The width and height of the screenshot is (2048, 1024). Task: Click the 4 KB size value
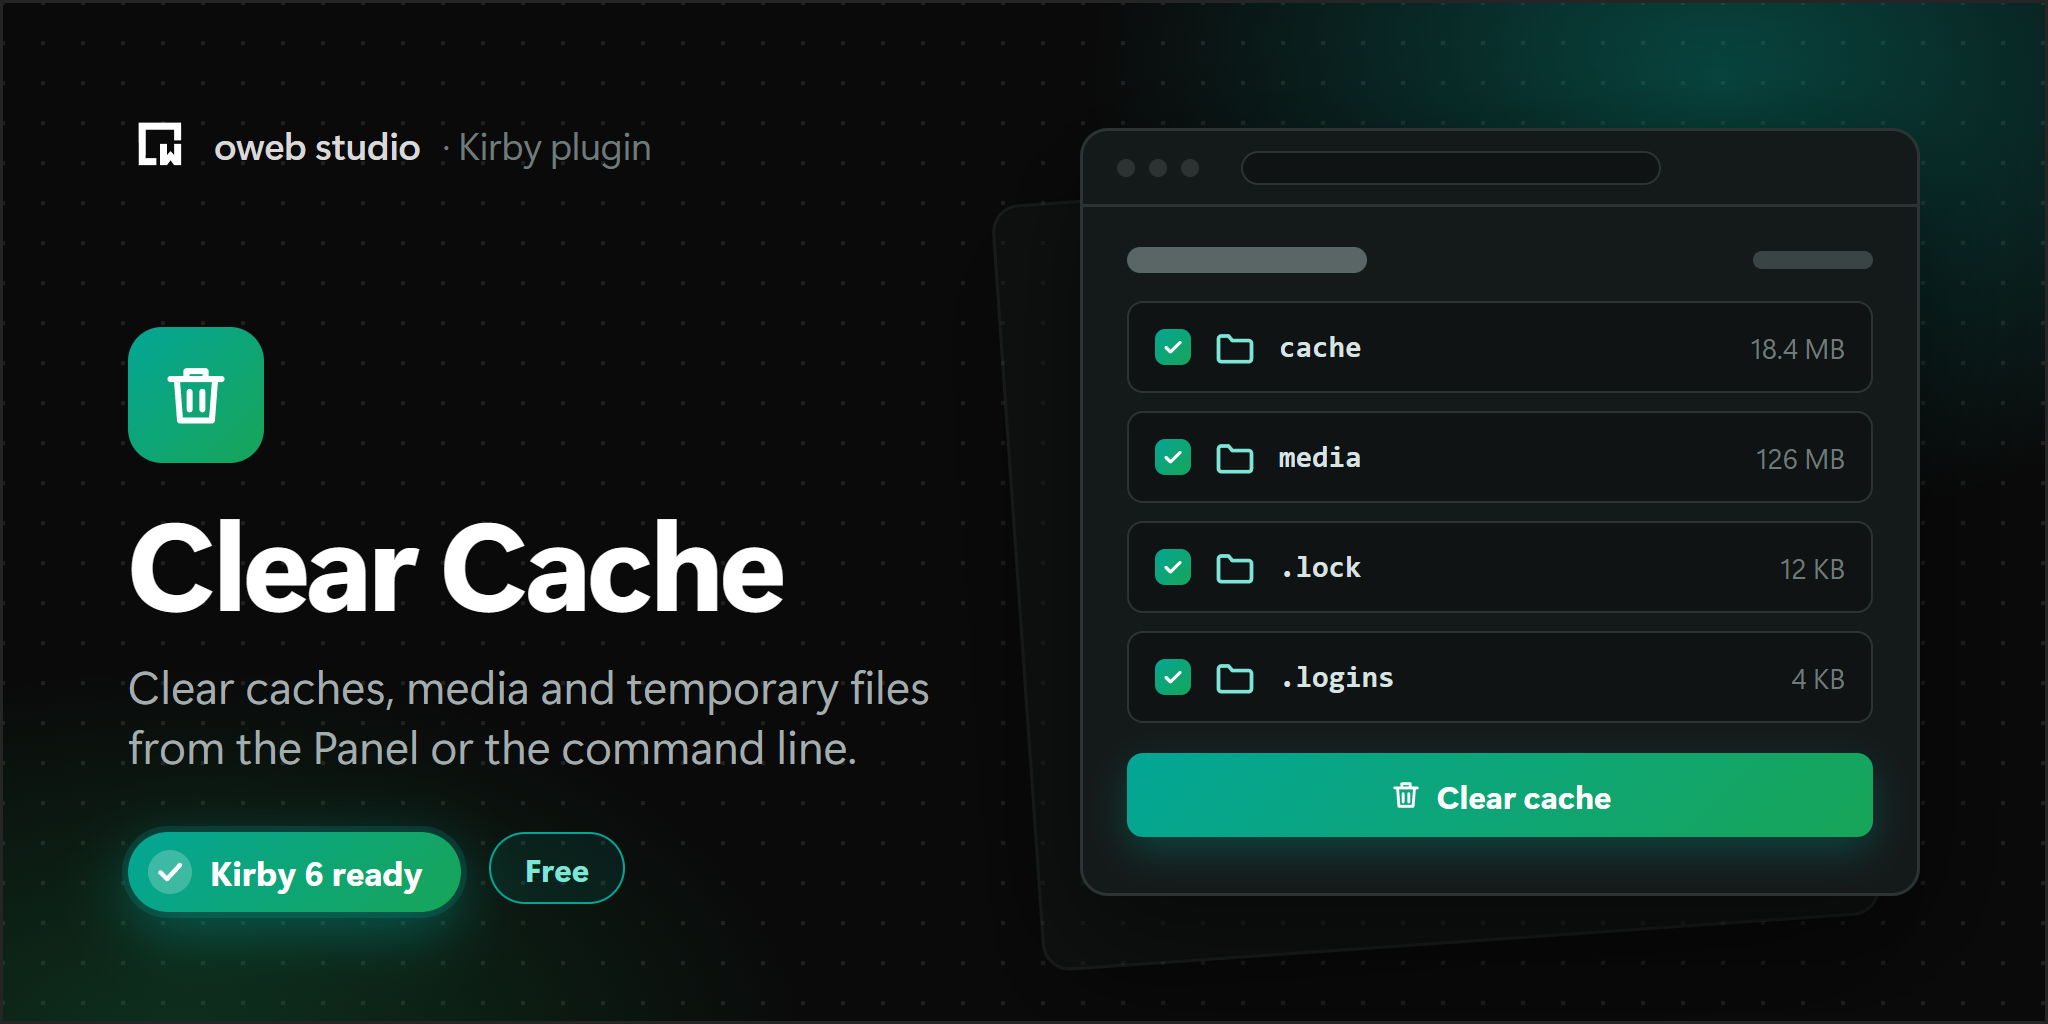click(1818, 679)
